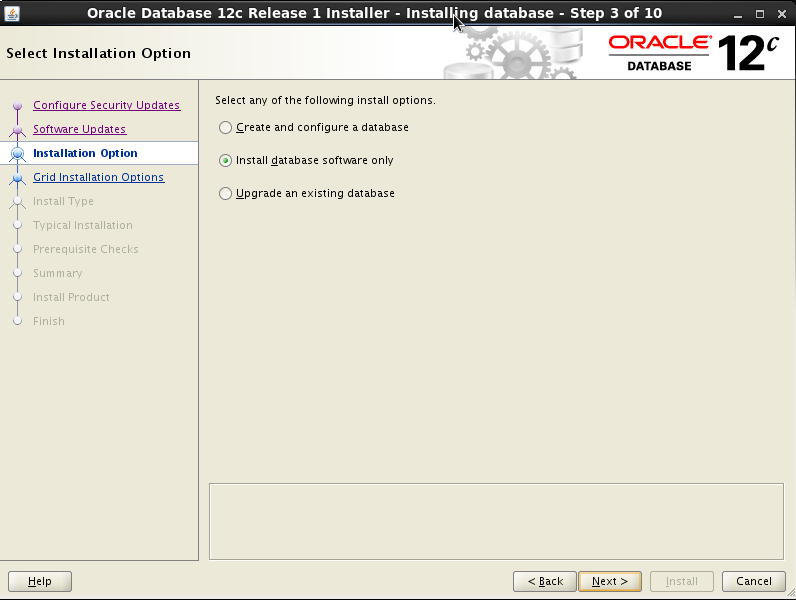Click the Select Installation Option heading
The width and height of the screenshot is (796, 600).
click(x=98, y=53)
